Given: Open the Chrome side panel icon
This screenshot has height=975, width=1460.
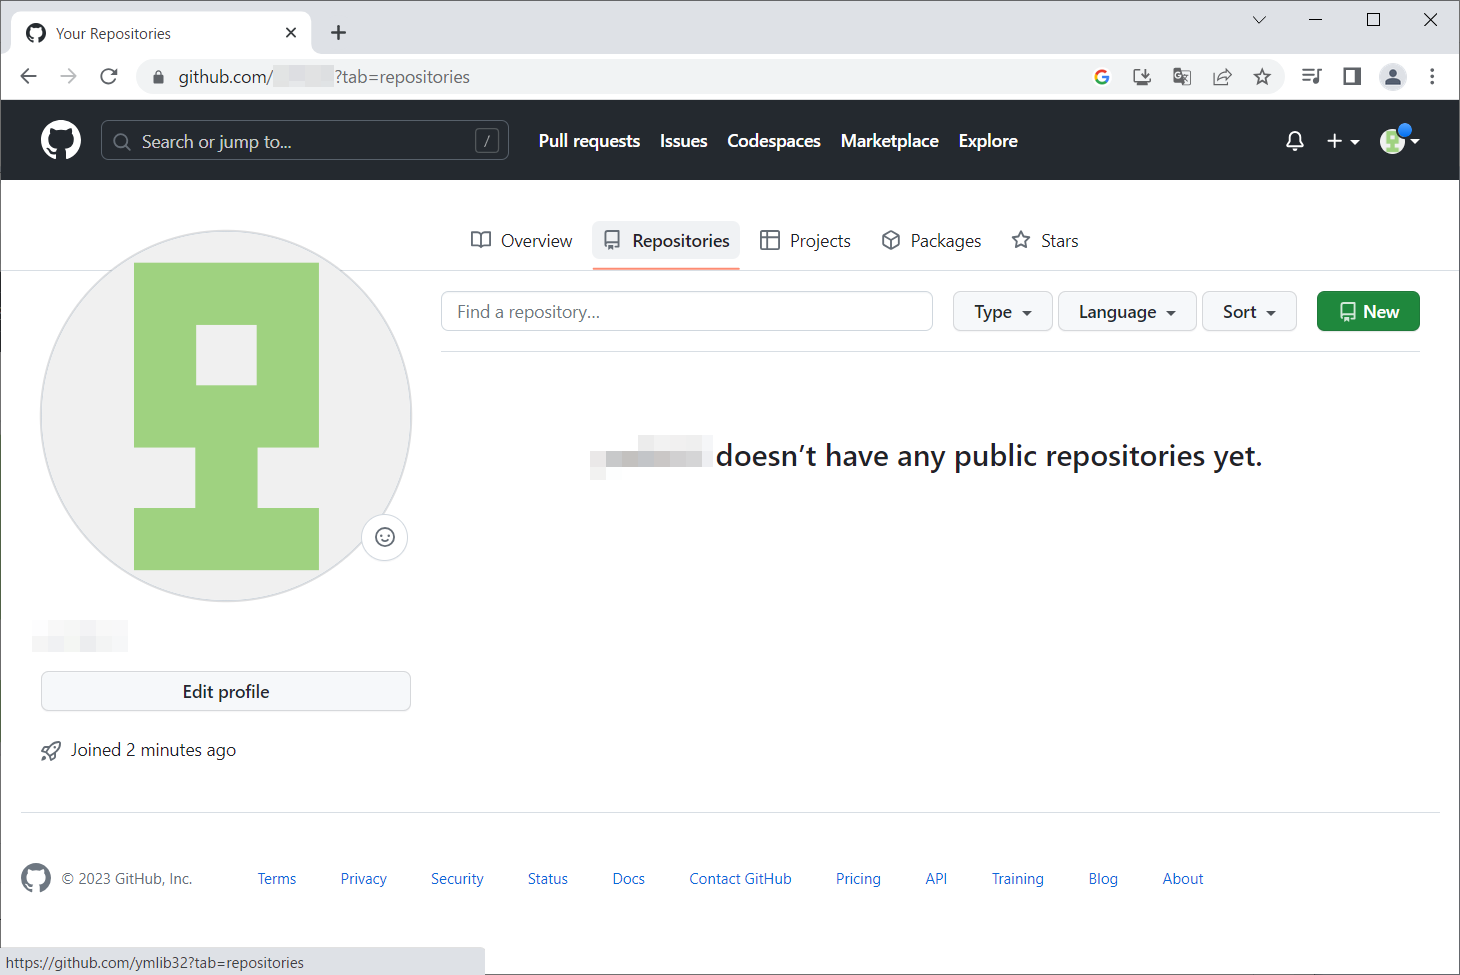Looking at the screenshot, I should coord(1352,77).
